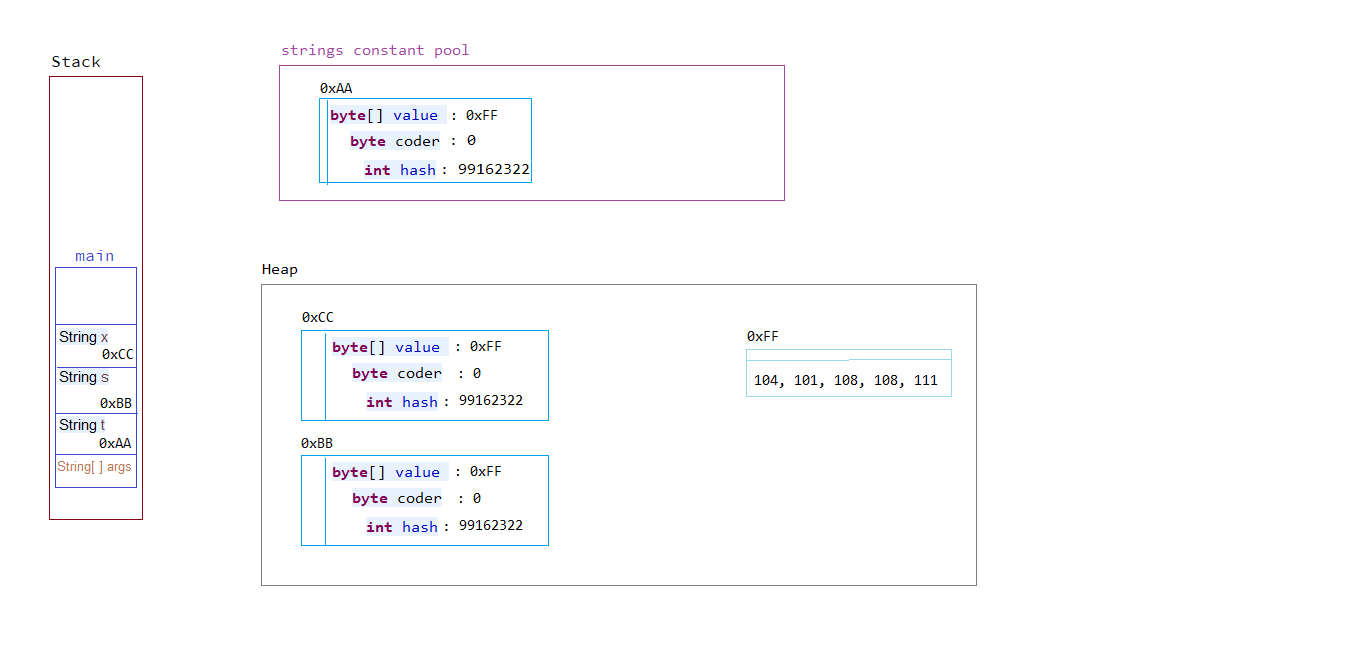
Task: Click byte[] value in 0xCC object
Action: [386, 347]
